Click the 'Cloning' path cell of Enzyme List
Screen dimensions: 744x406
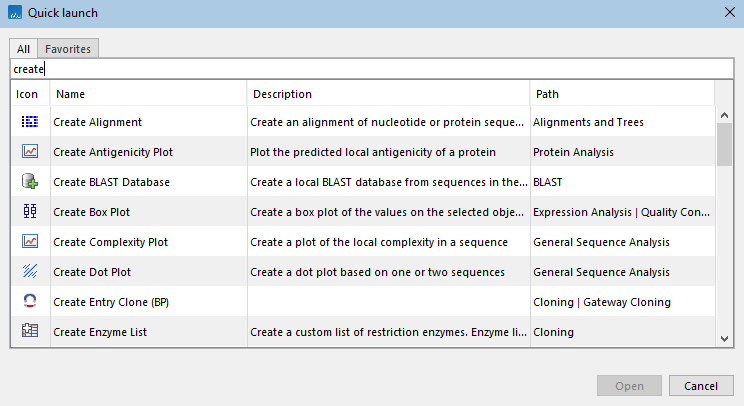point(623,332)
